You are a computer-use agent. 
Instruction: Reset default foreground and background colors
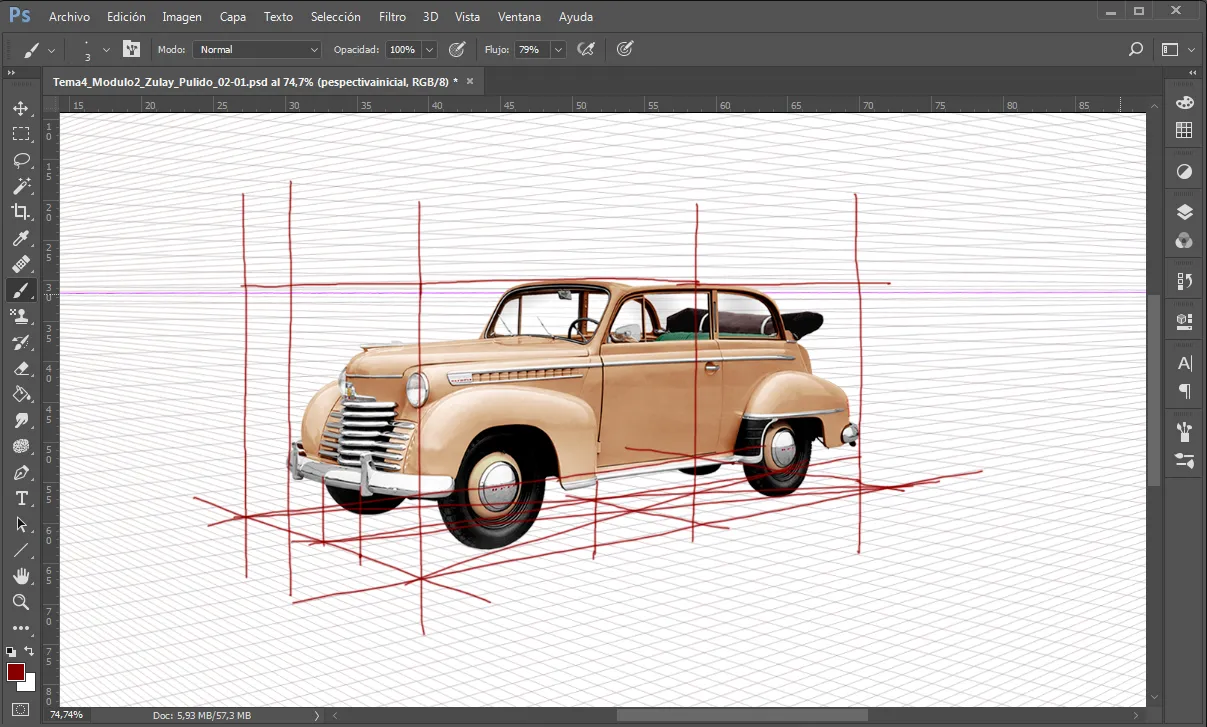11,651
